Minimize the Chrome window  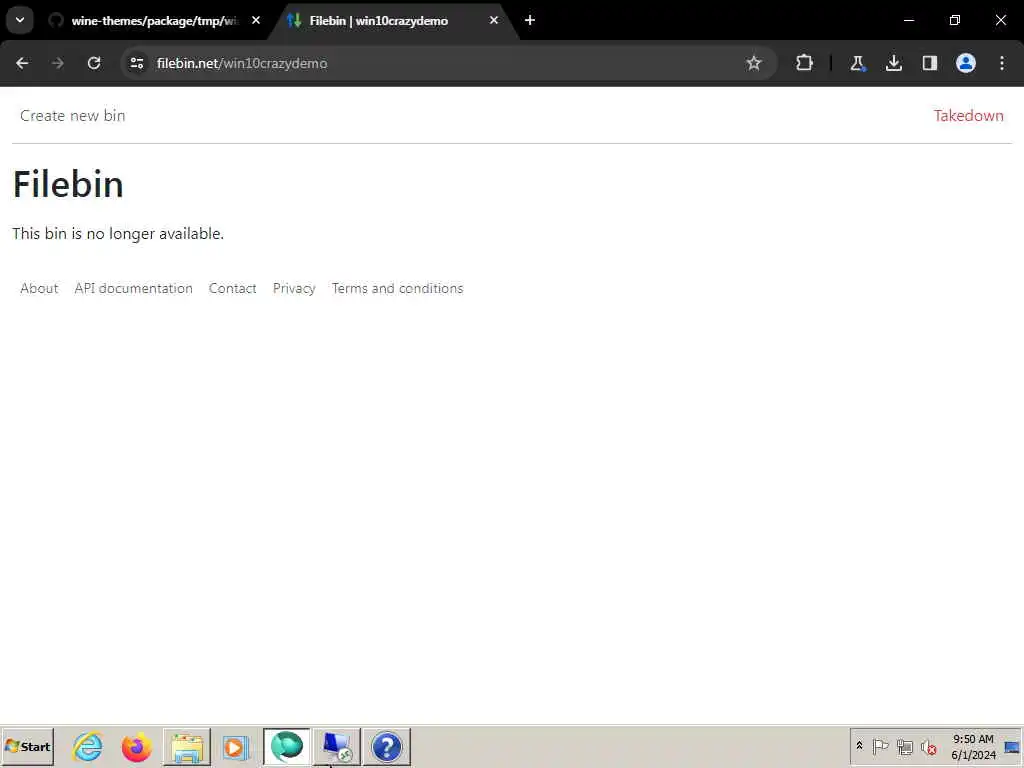point(908,20)
